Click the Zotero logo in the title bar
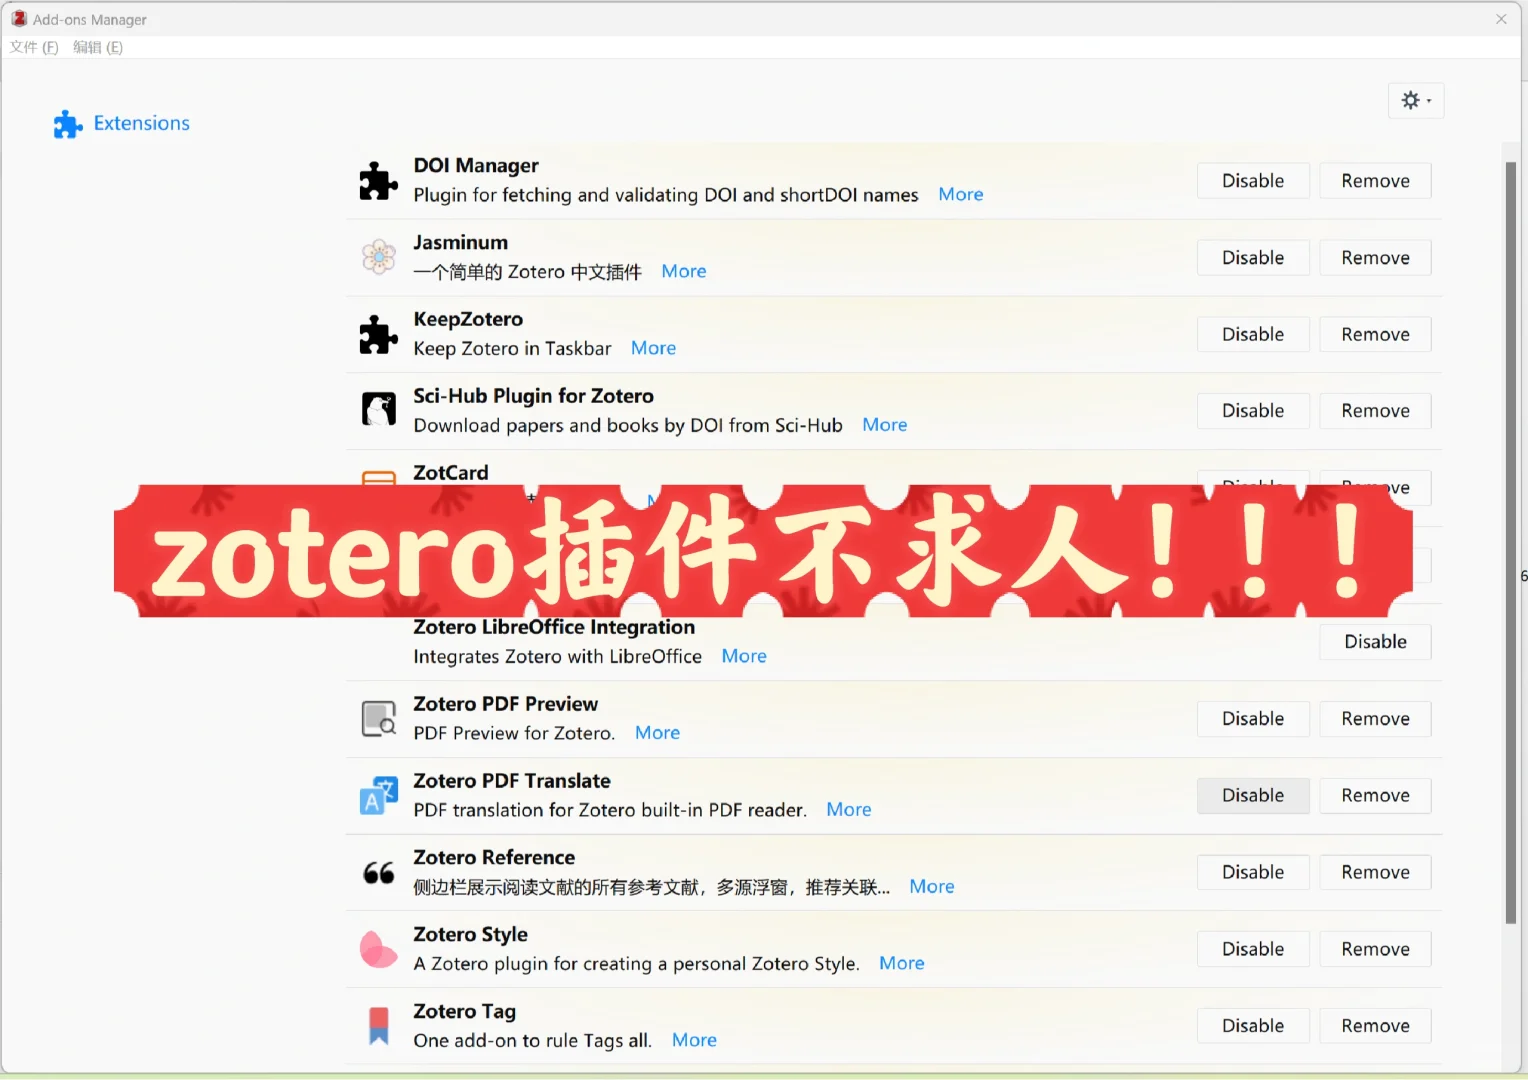Viewport: 1528px width, 1080px height. point(19,18)
